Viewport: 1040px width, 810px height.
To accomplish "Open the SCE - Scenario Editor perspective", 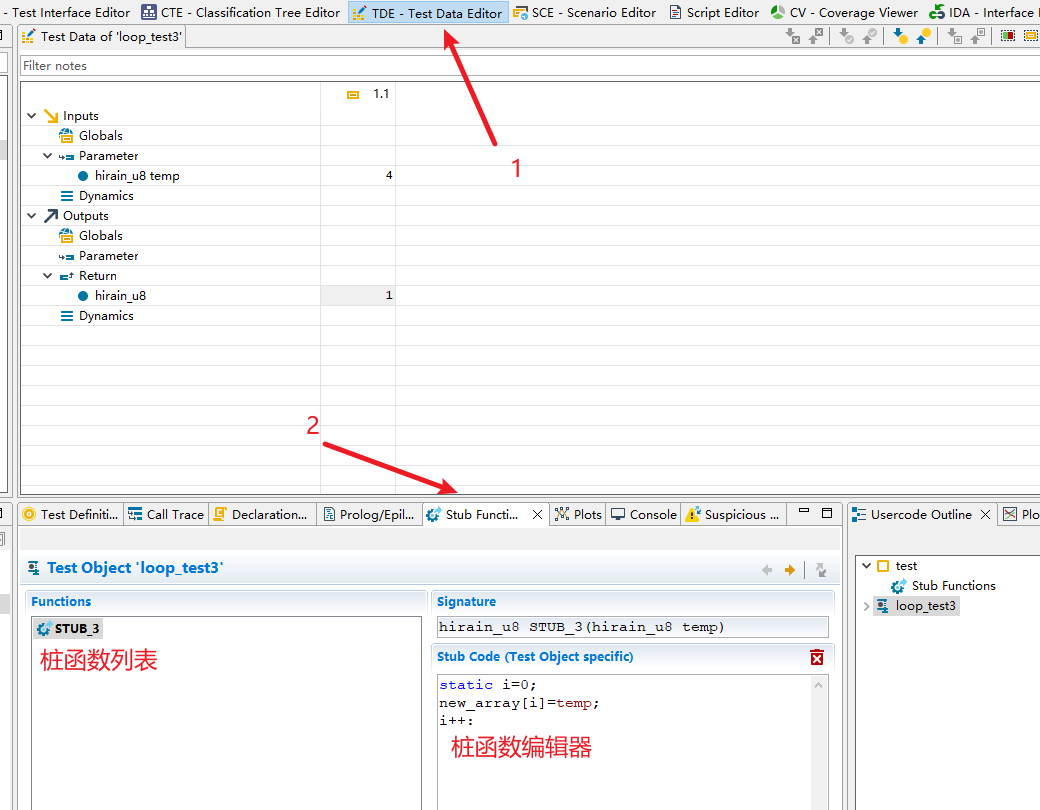I will [x=585, y=13].
